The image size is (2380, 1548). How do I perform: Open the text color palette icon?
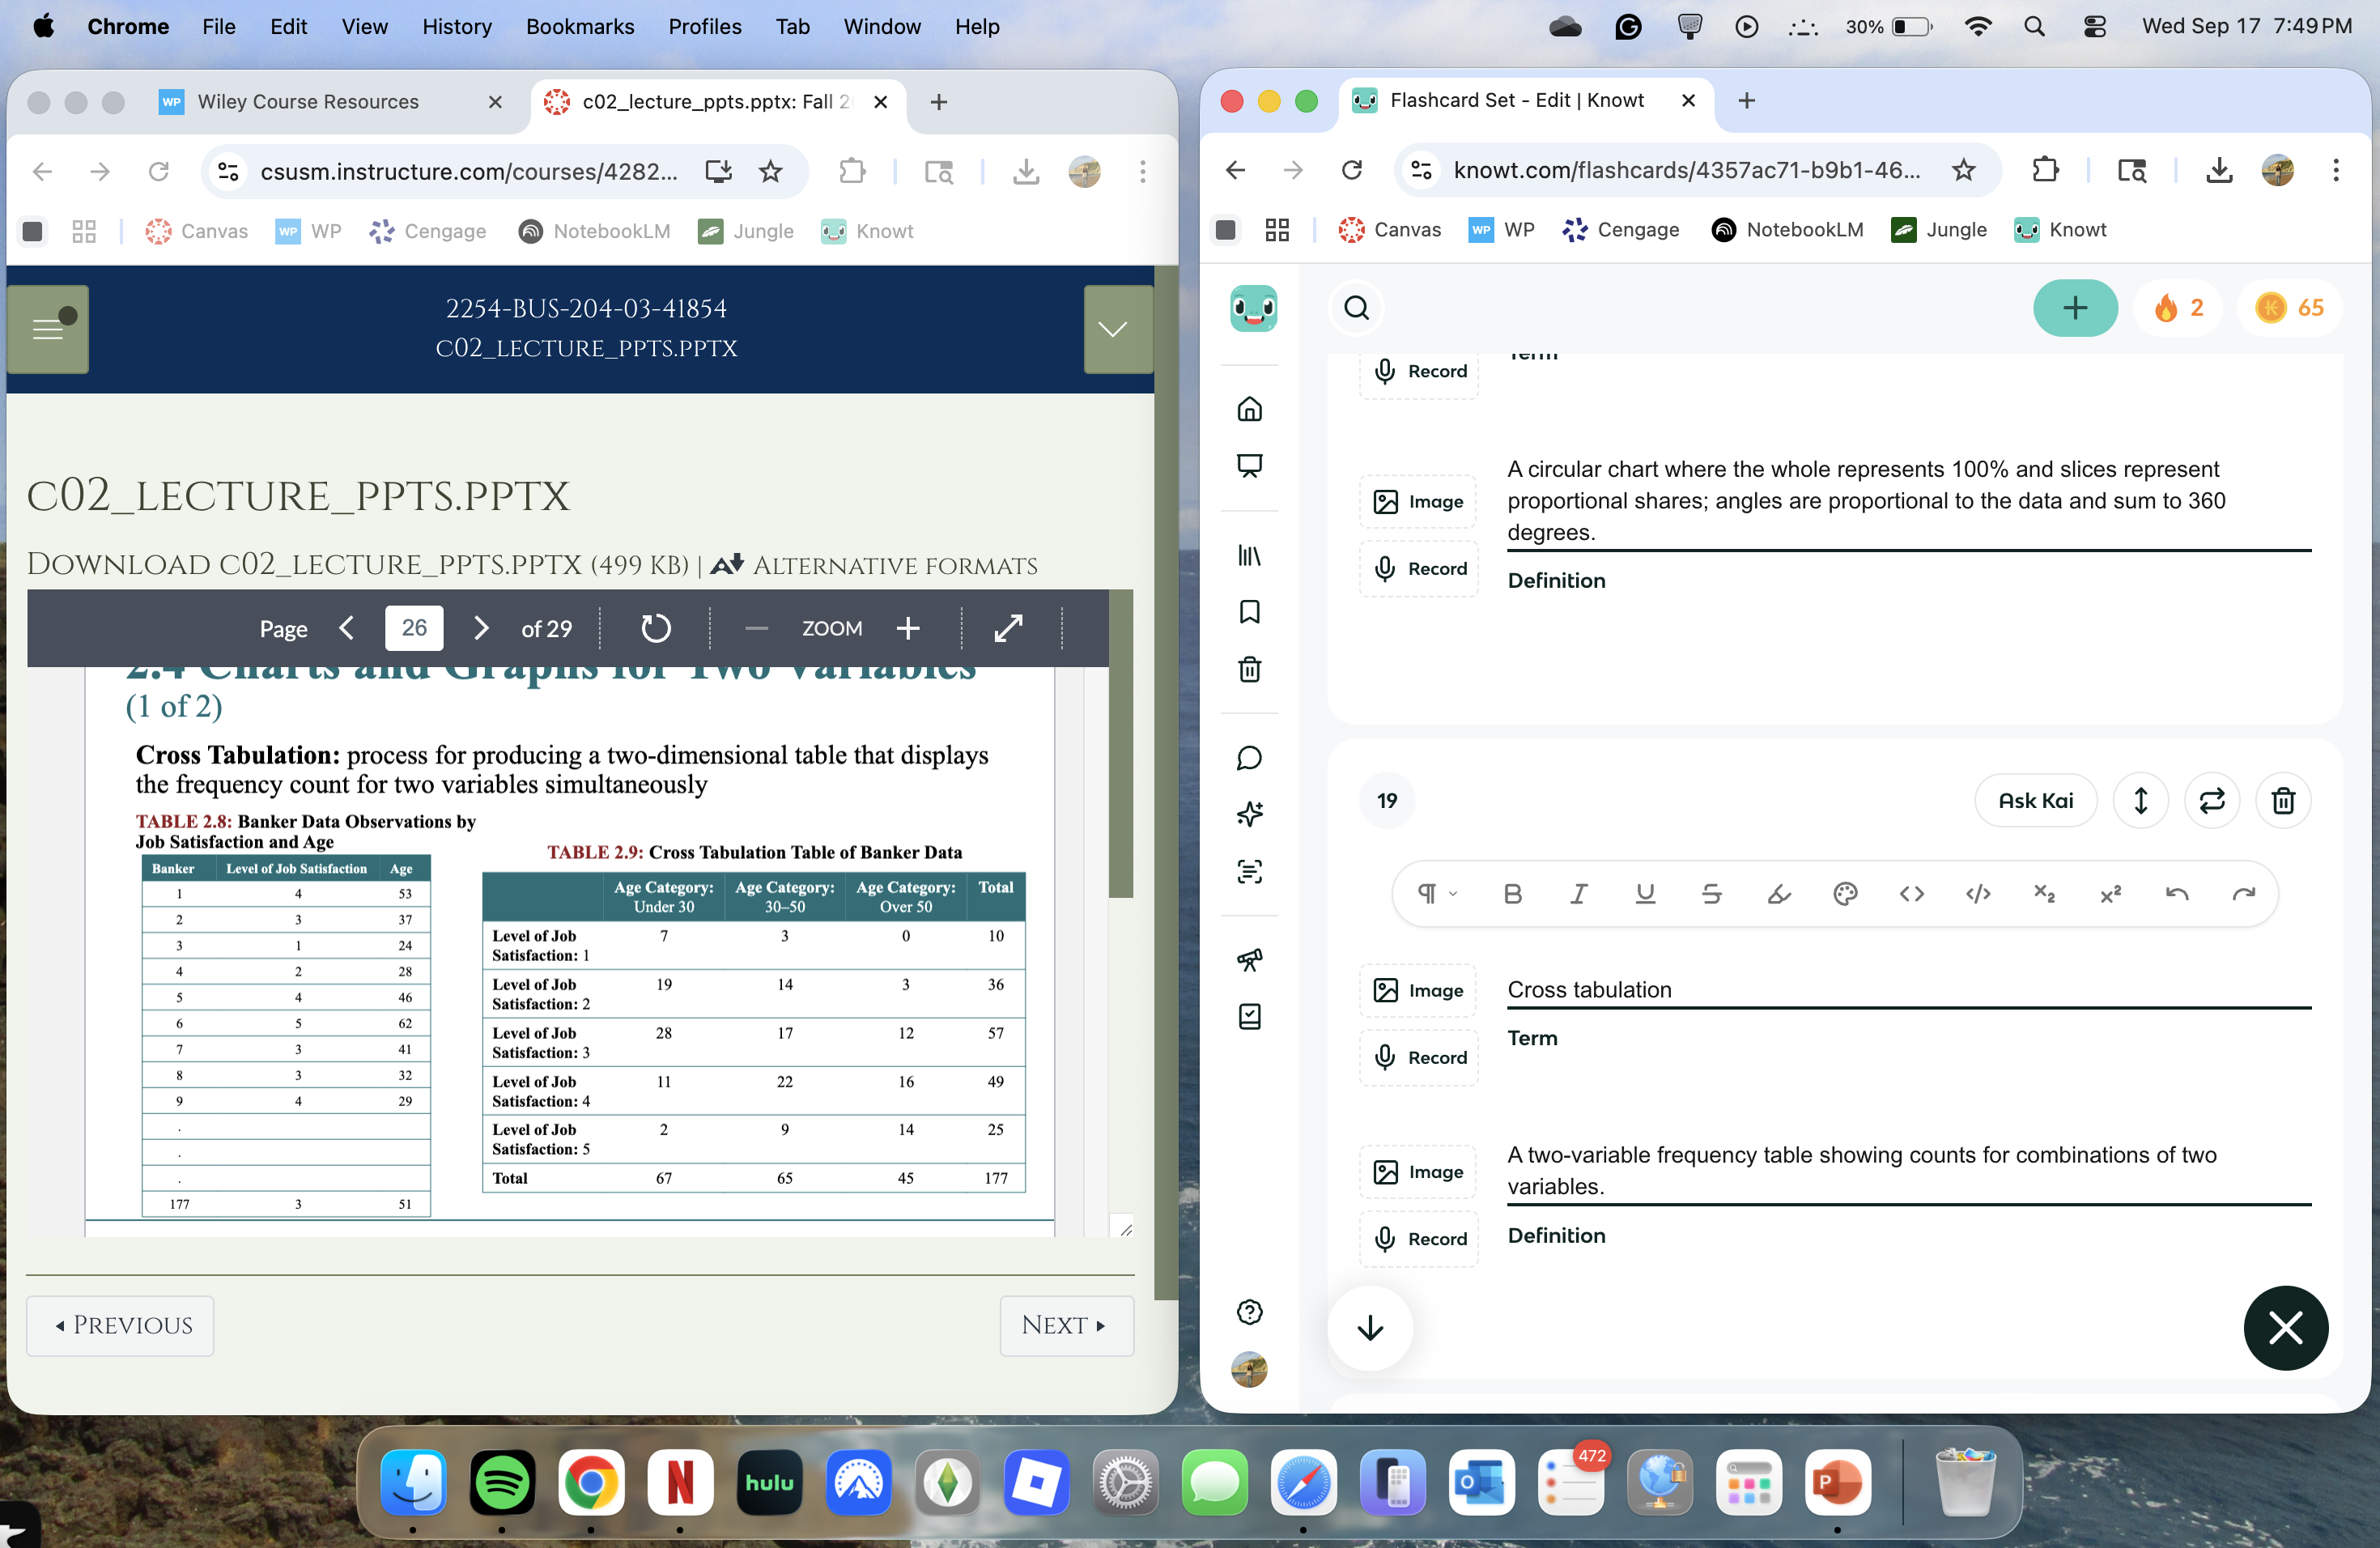point(1845,893)
